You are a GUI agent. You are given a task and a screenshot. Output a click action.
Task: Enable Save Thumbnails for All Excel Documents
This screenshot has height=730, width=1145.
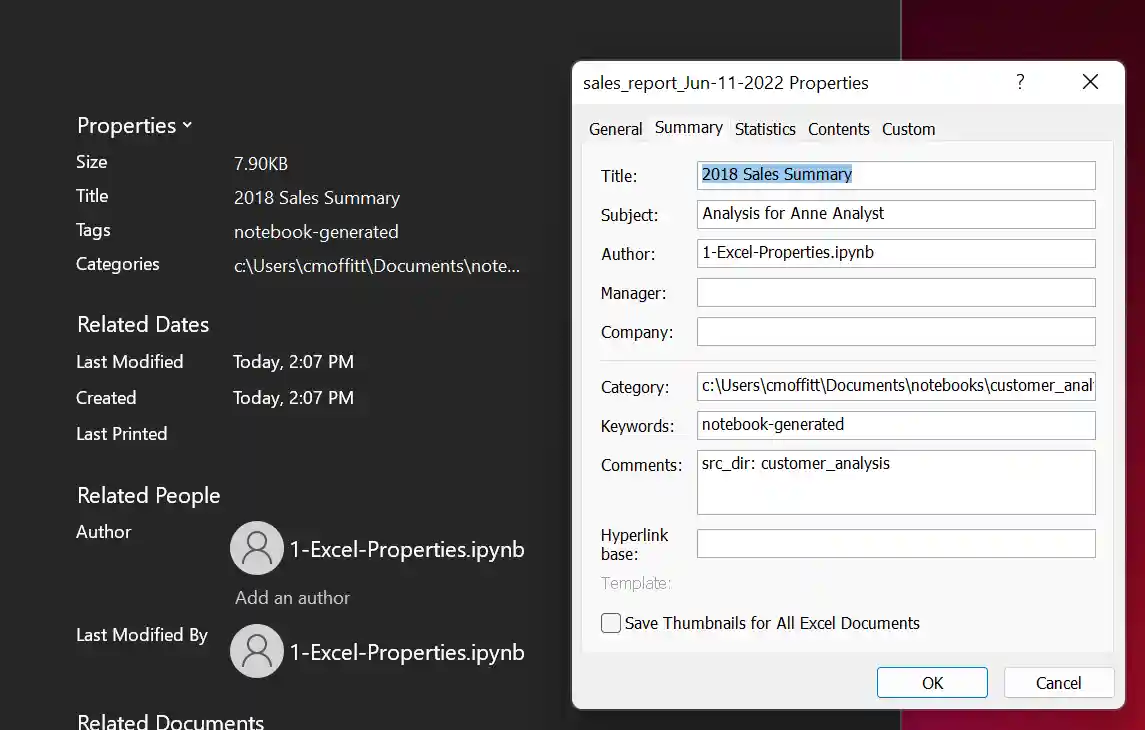pyautogui.click(x=610, y=622)
